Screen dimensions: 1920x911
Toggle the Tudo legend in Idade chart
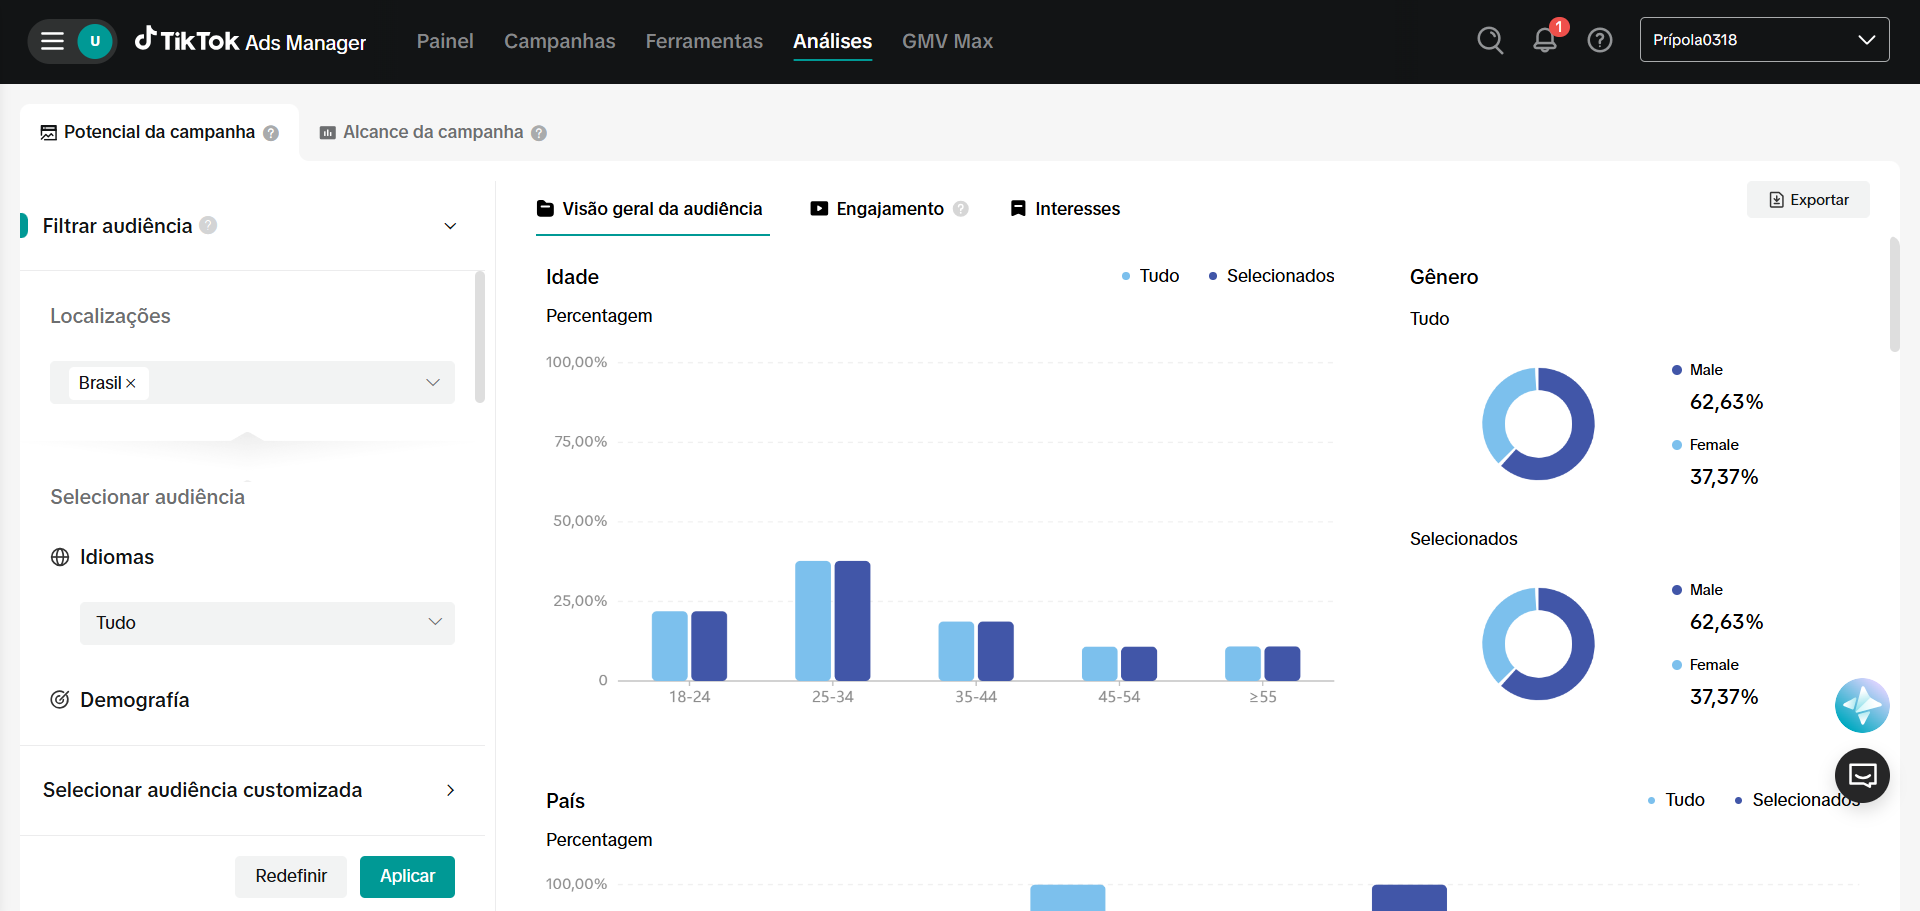pyautogui.click(x=1150, y=276)
